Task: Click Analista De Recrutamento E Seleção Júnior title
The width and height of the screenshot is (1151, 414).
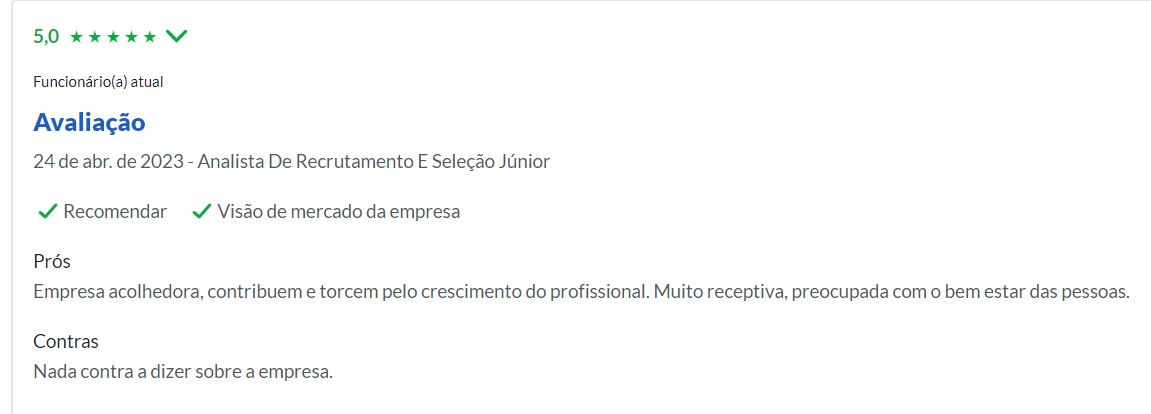Action: 374,161
